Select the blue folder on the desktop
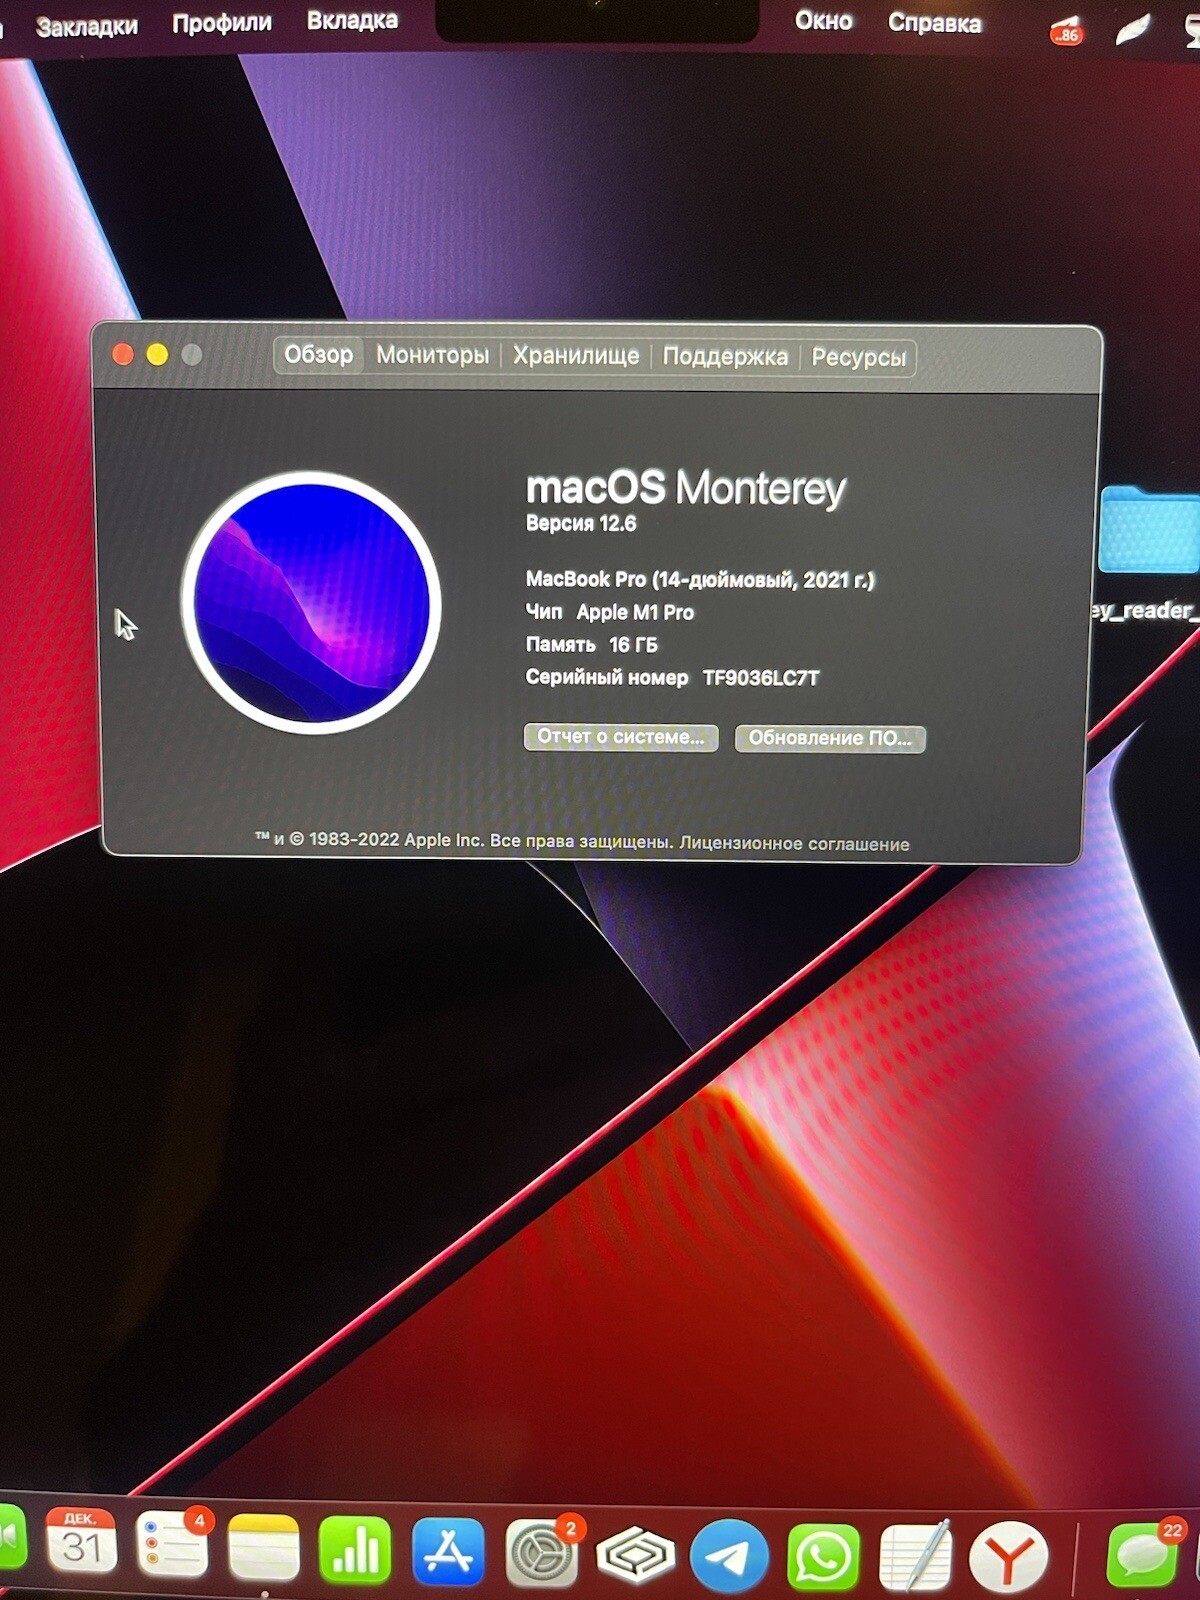The image size is (1200, 1600). (1150, 529)
